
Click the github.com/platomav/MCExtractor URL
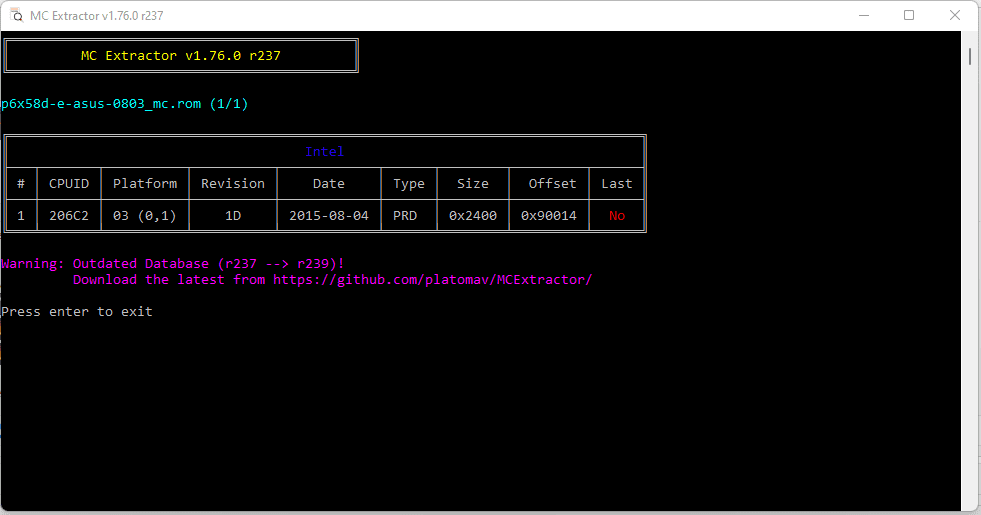click(433, 280)
